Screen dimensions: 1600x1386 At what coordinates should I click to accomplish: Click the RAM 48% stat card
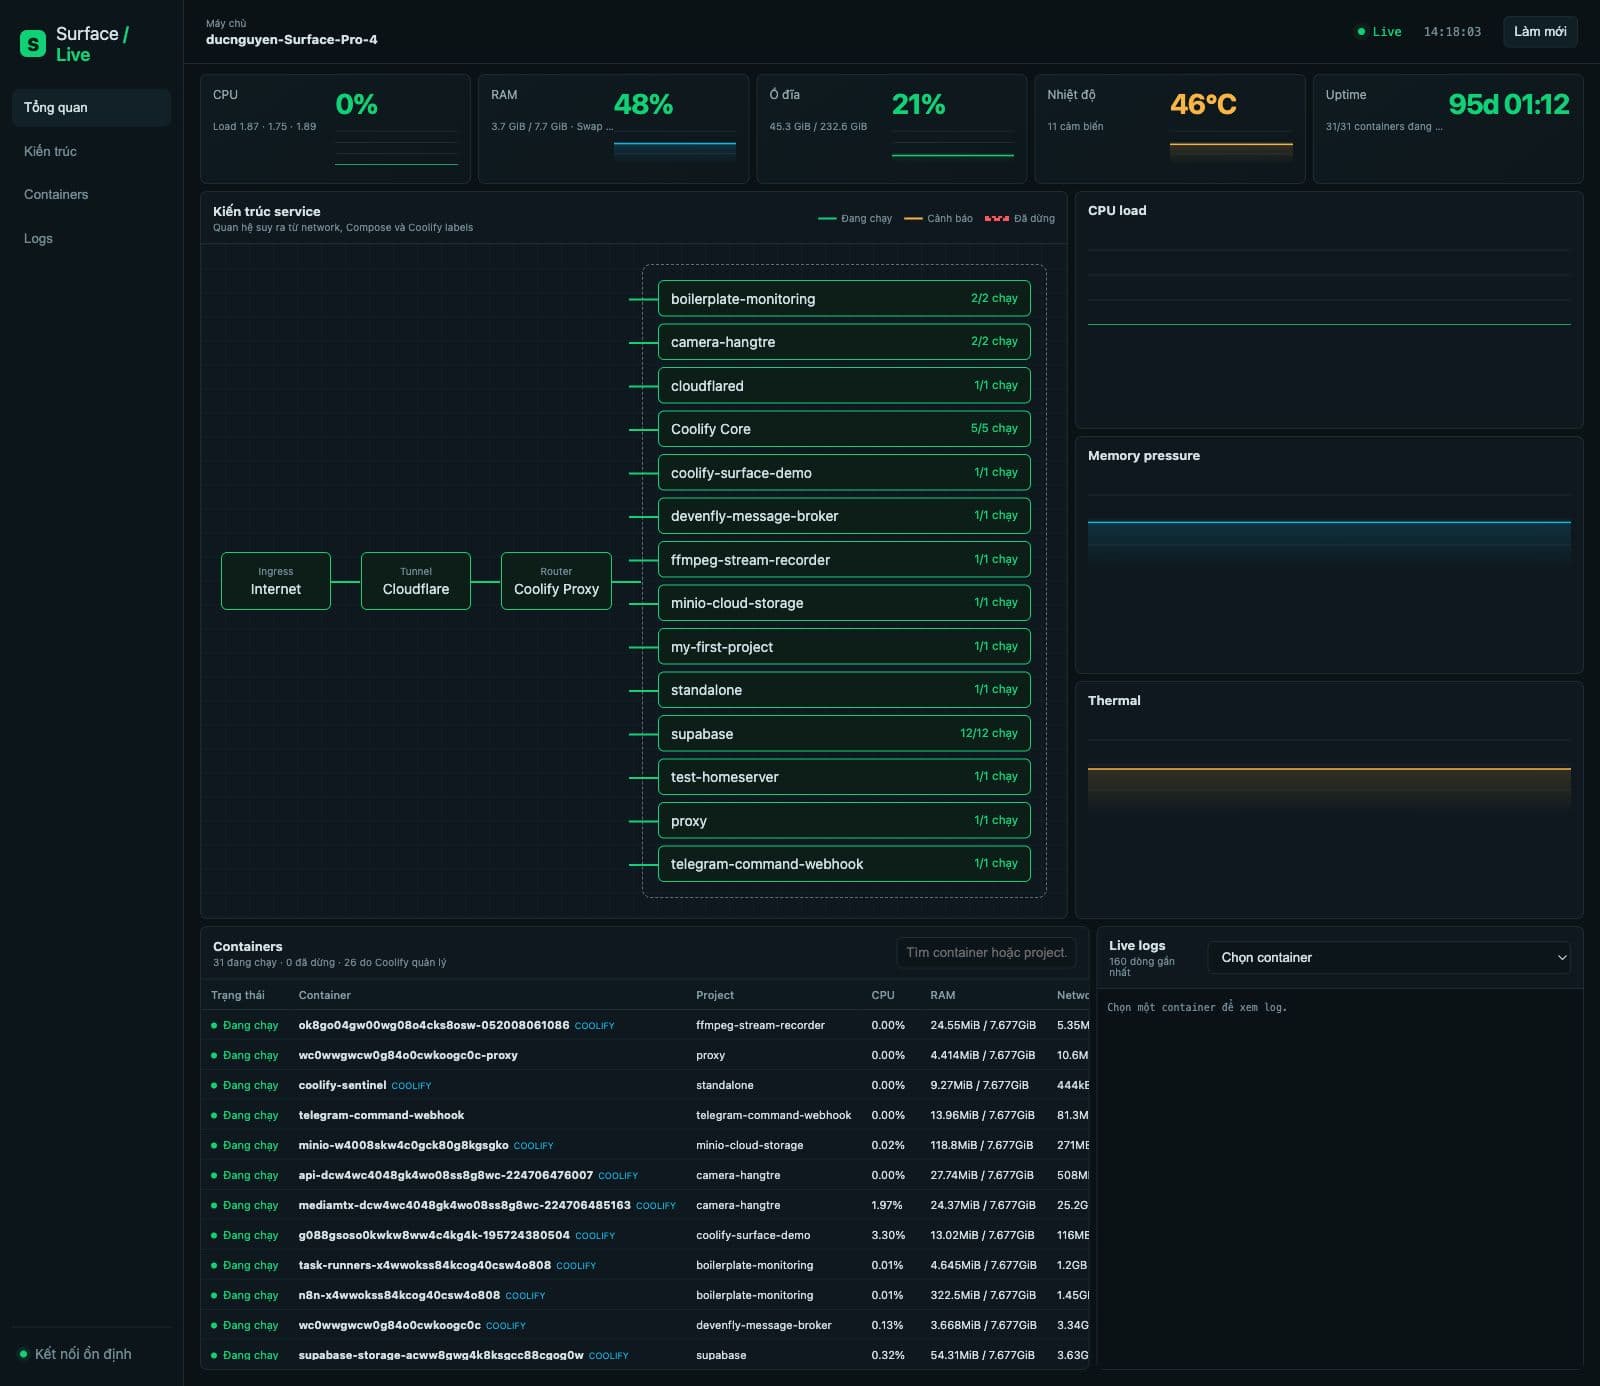point(613,128)
